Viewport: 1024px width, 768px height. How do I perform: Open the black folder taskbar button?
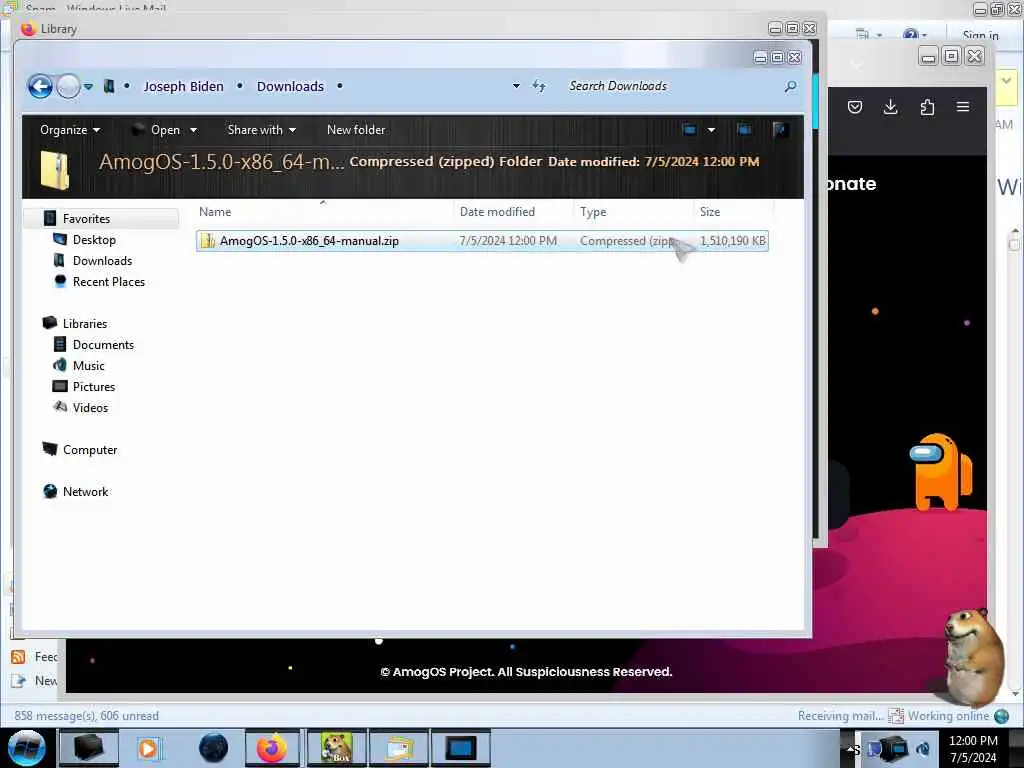click(89, 748)
